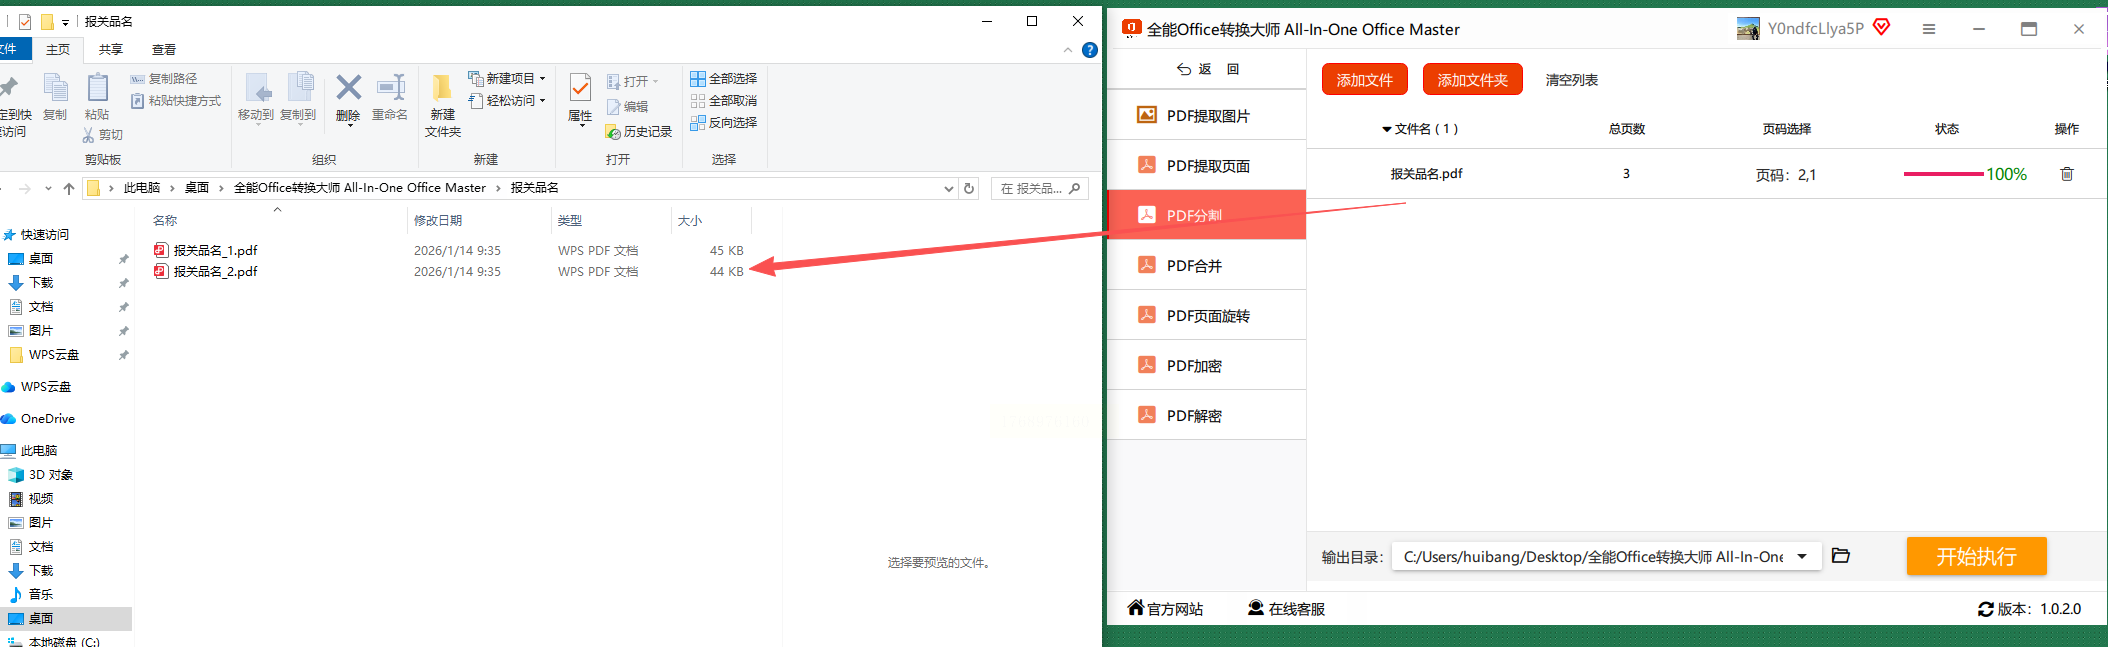
Task: Click the Rename icon in Explorer ribbon
Action: coord(390,88)
